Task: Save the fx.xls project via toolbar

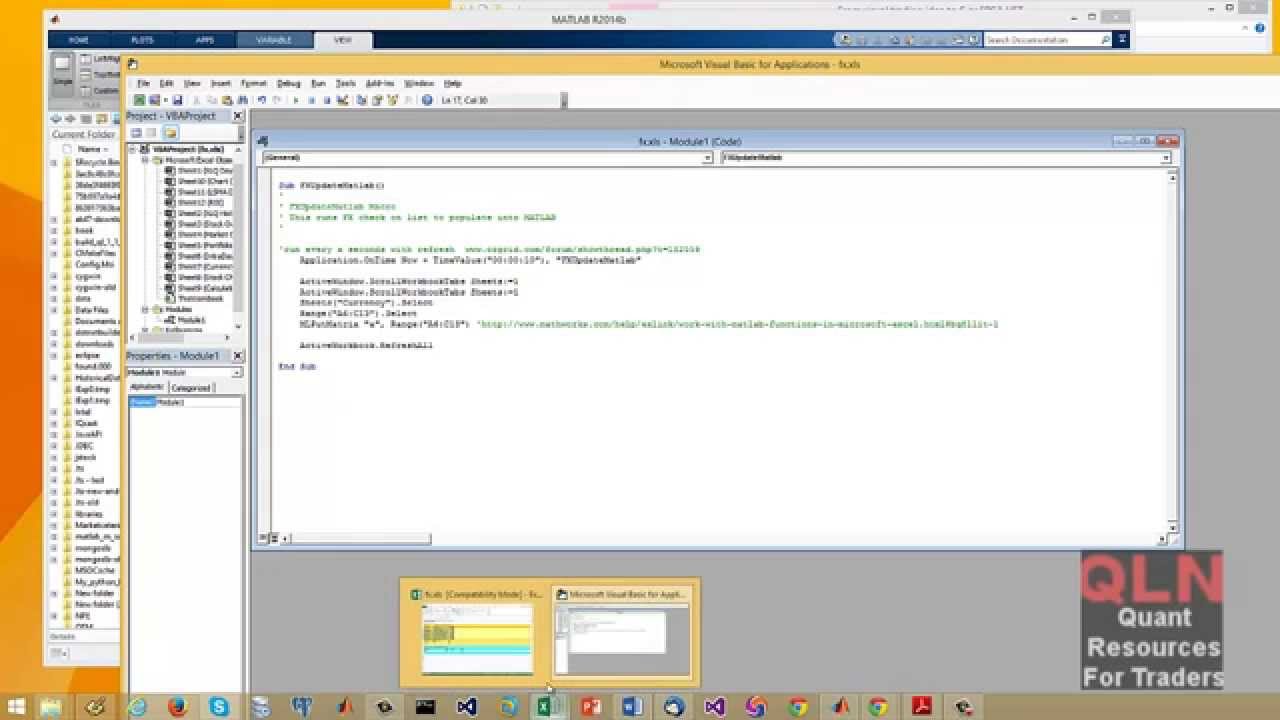Action: point(177,100)
